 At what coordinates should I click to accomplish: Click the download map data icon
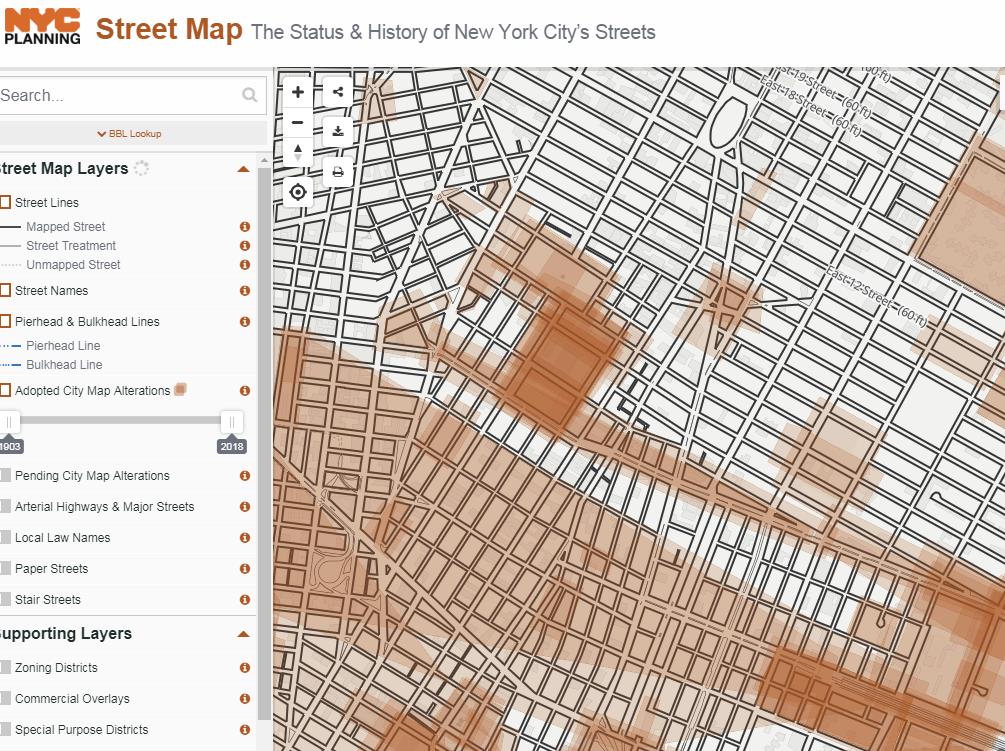tap(337, 130)
